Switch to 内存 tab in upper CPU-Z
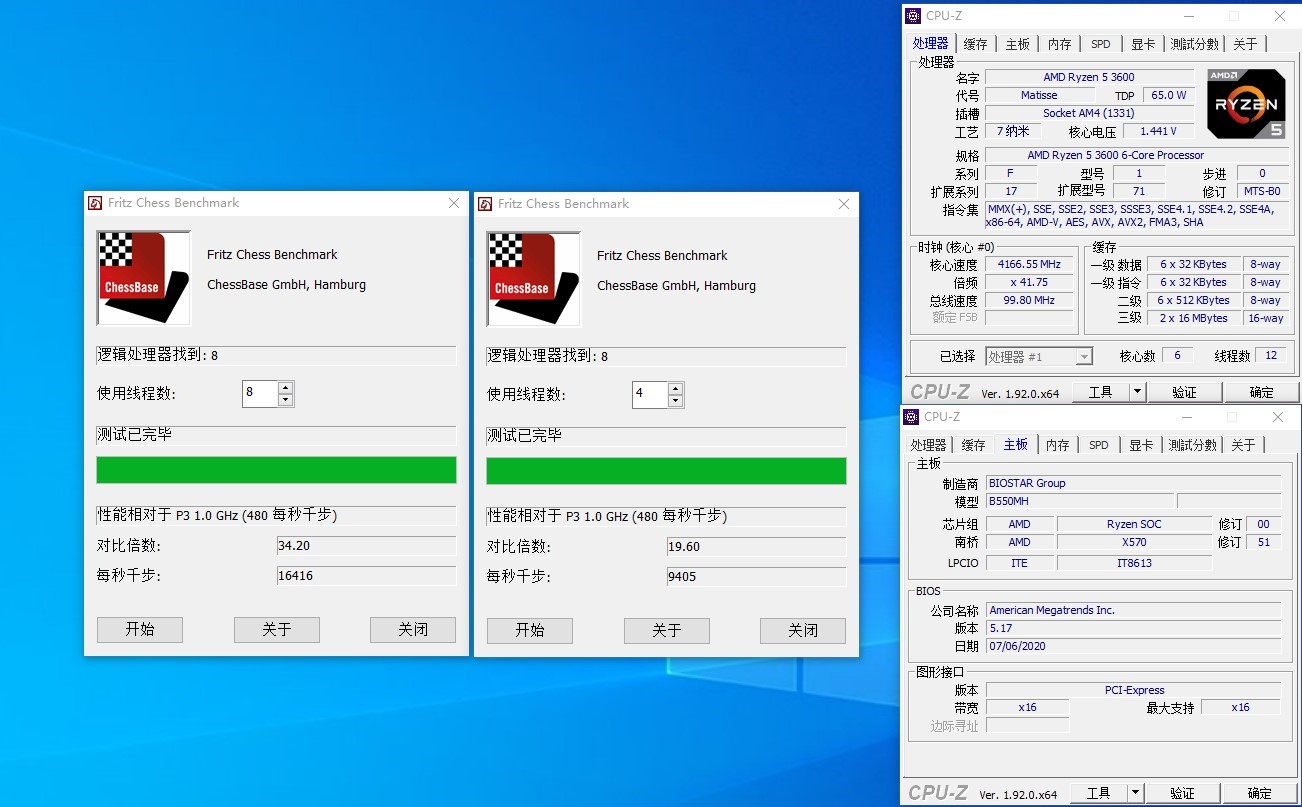This screenshot has width=1302, height=807. click(1060, 44)
